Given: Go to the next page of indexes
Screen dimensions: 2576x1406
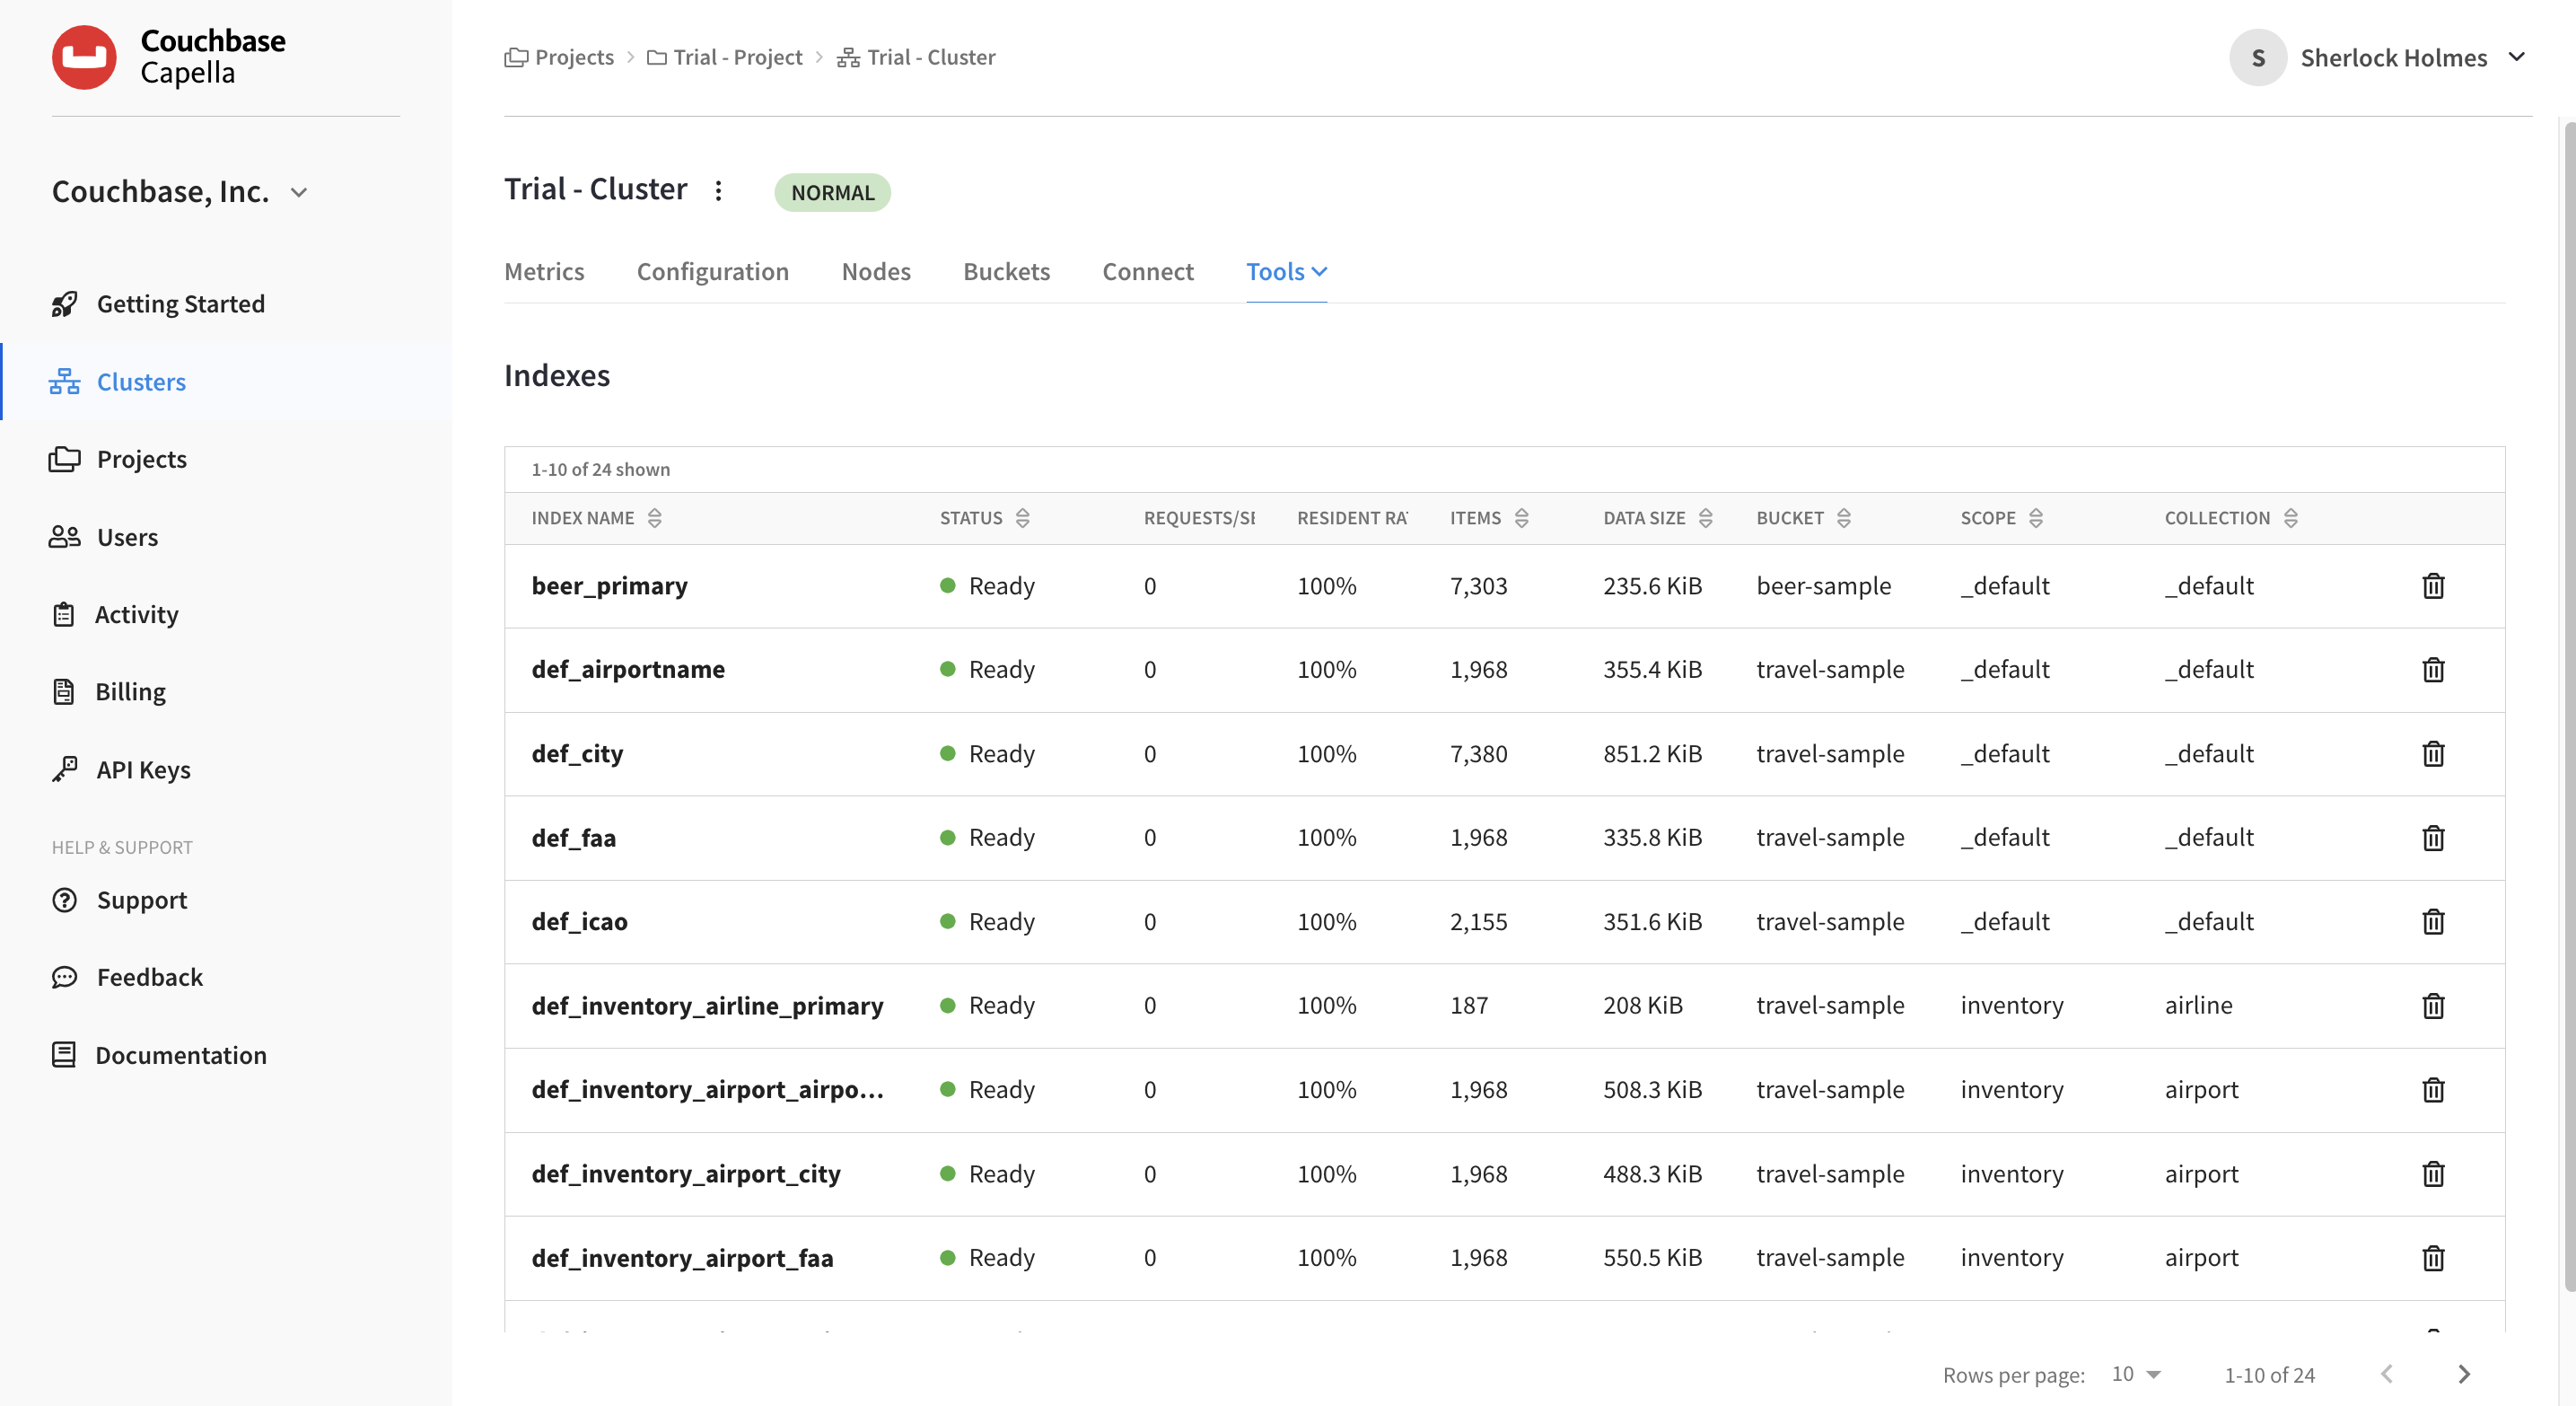Looking at the screenshot, I should tap(2464, 1374).
